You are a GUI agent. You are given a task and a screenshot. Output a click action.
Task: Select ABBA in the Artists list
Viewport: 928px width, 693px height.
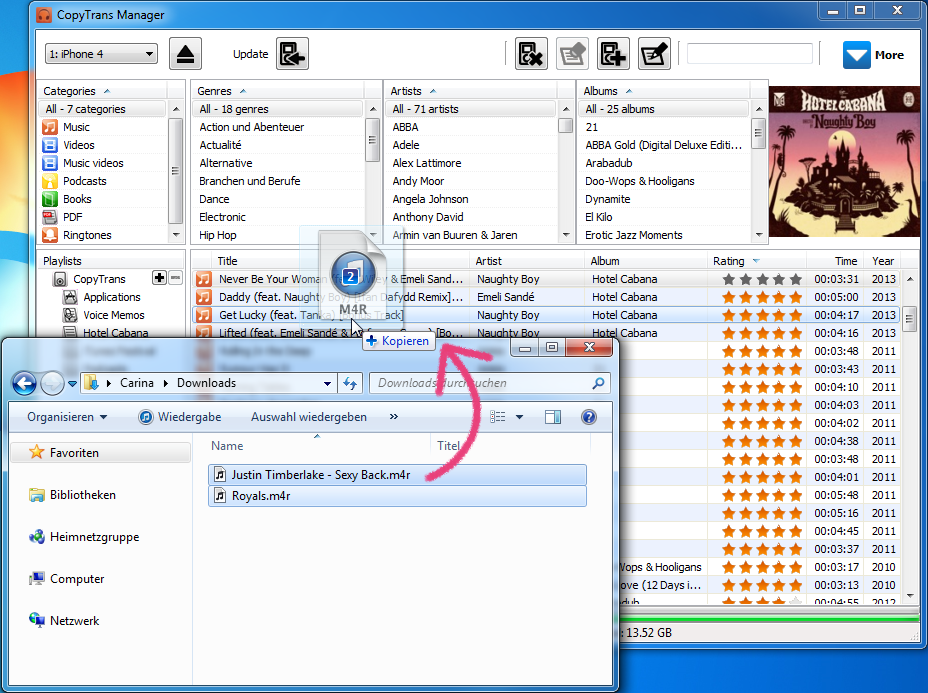pos(405,127)
